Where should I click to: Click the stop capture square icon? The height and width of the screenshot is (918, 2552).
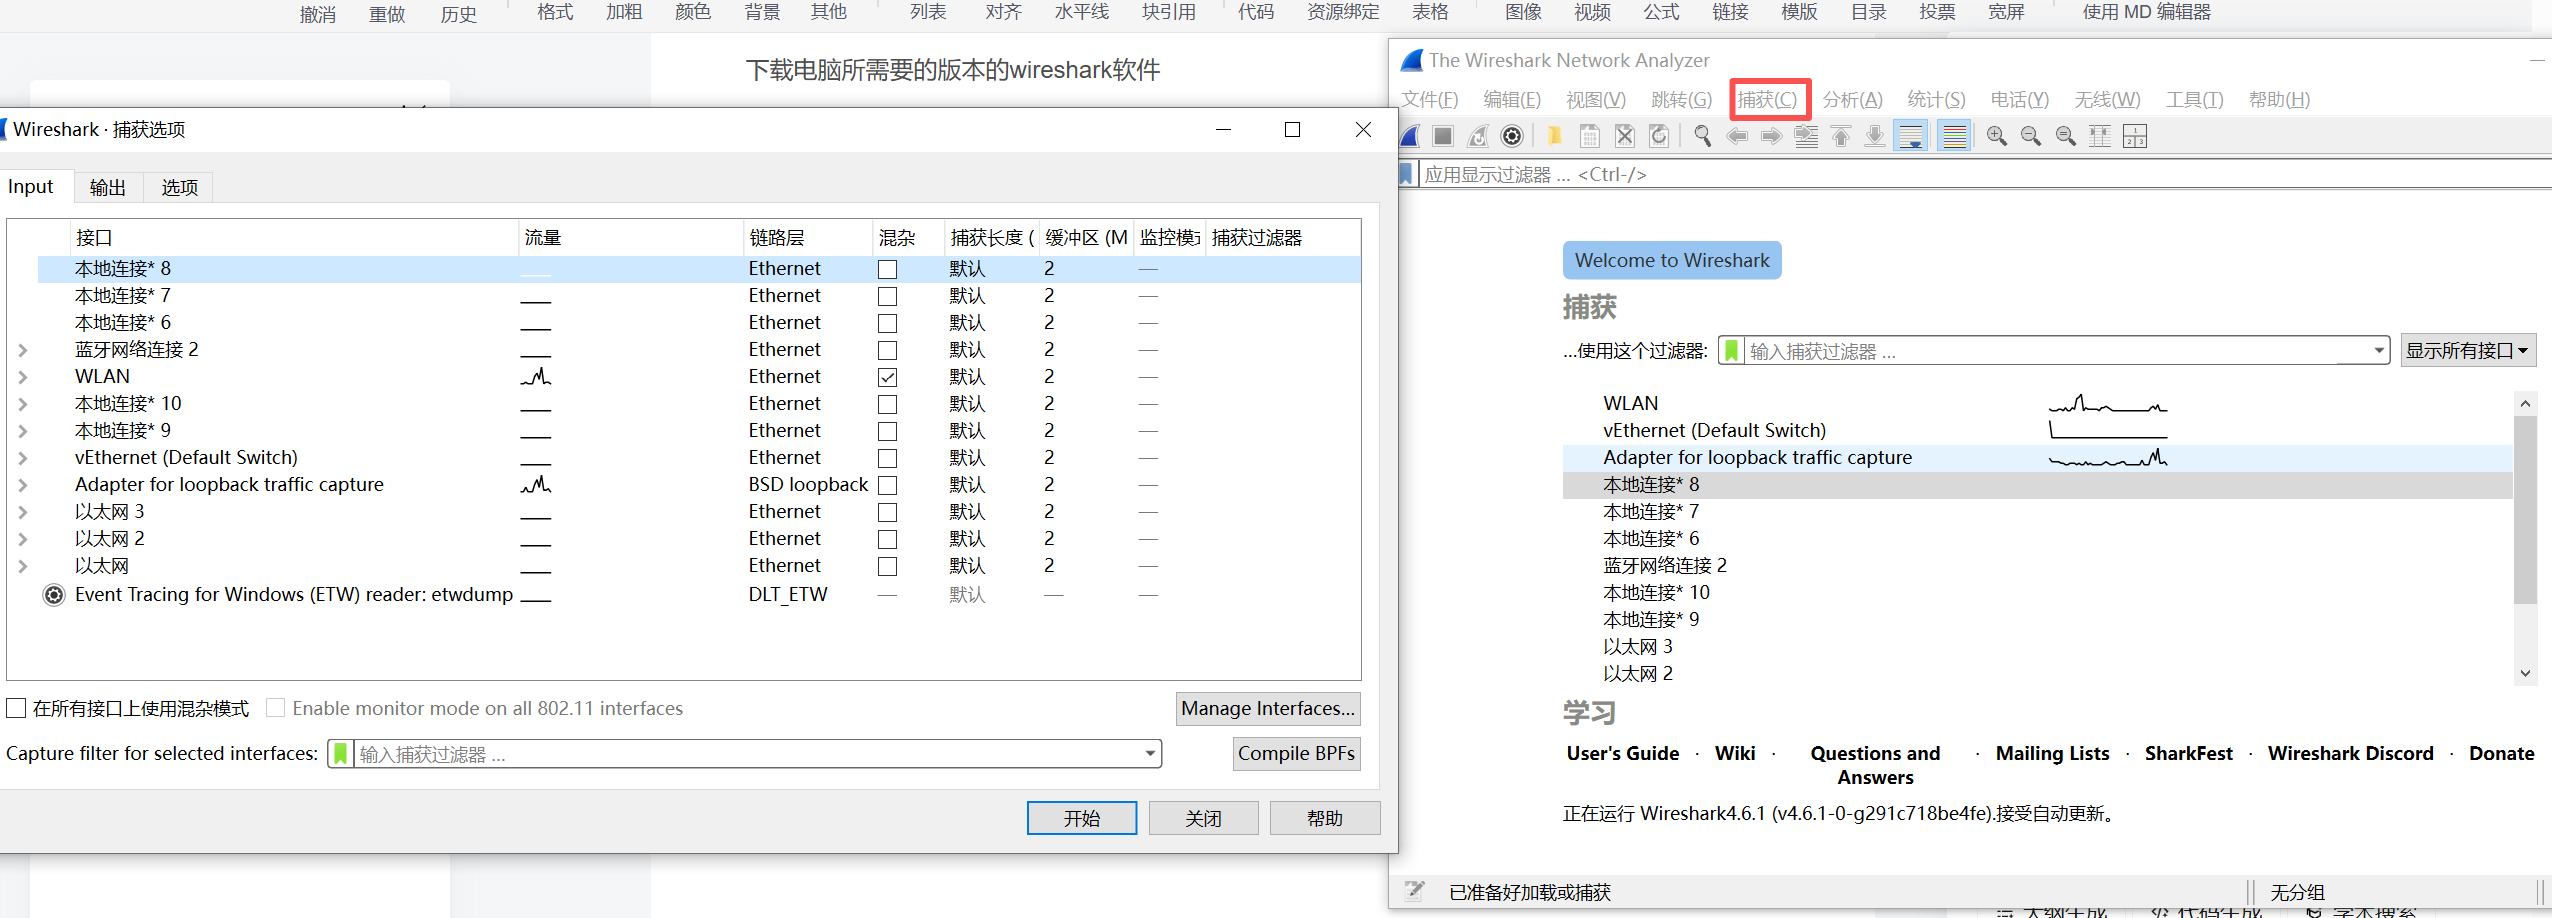point(1443,136)
